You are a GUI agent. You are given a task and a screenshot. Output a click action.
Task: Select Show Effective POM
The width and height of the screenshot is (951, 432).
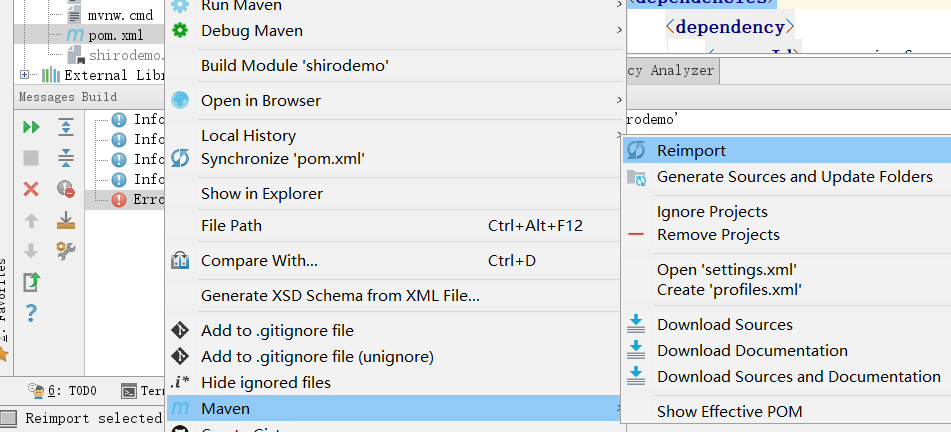[729, 411]
